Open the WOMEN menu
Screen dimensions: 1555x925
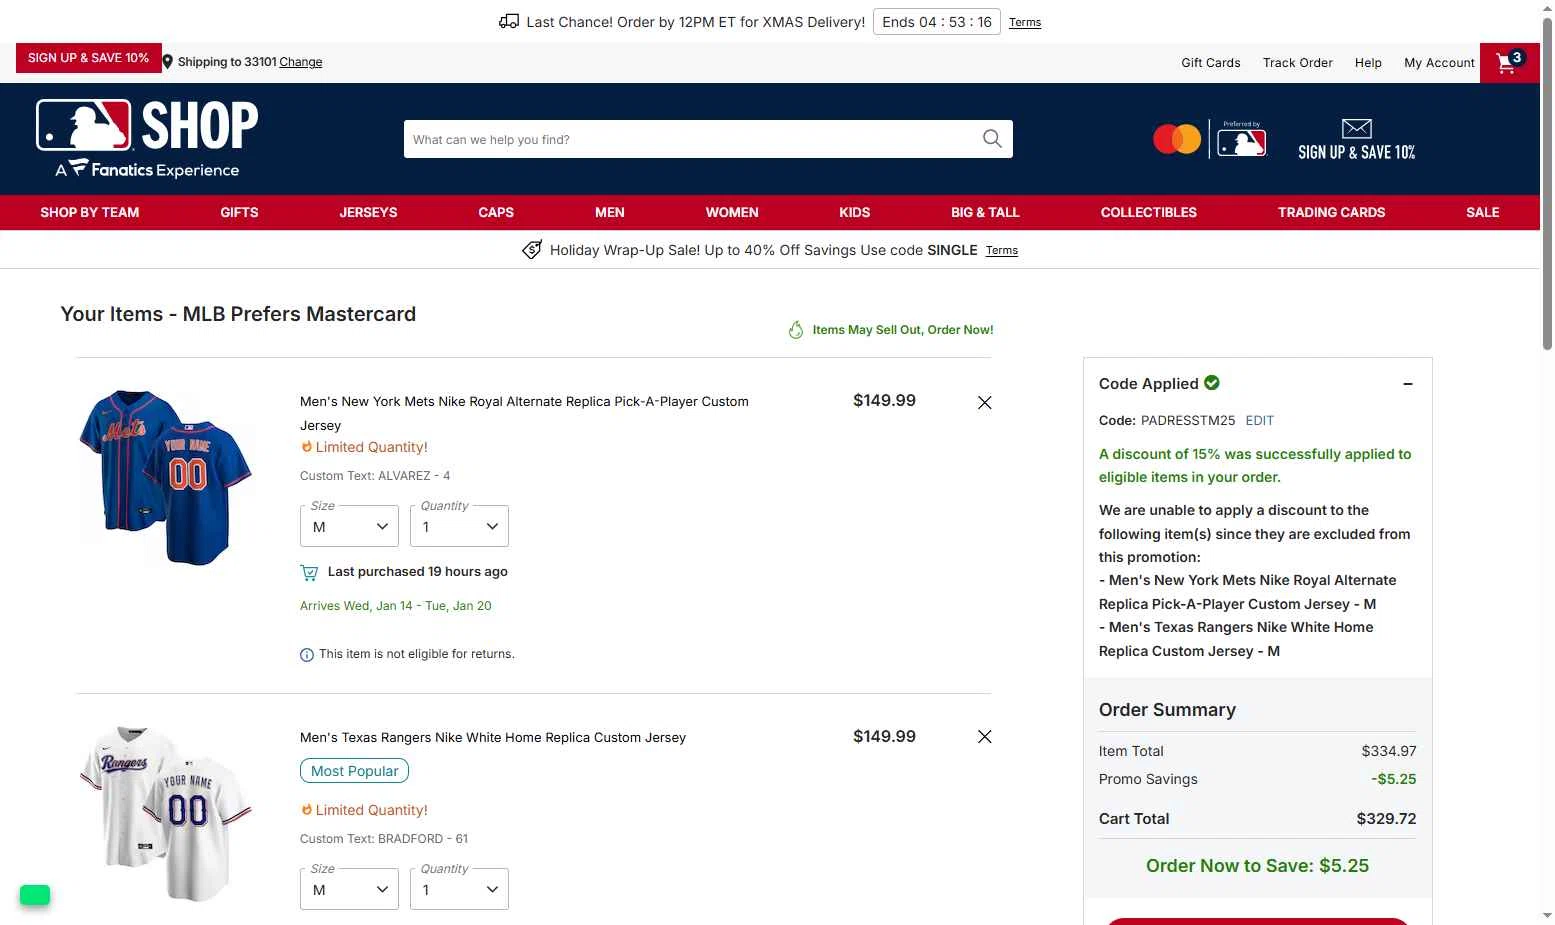732,212
